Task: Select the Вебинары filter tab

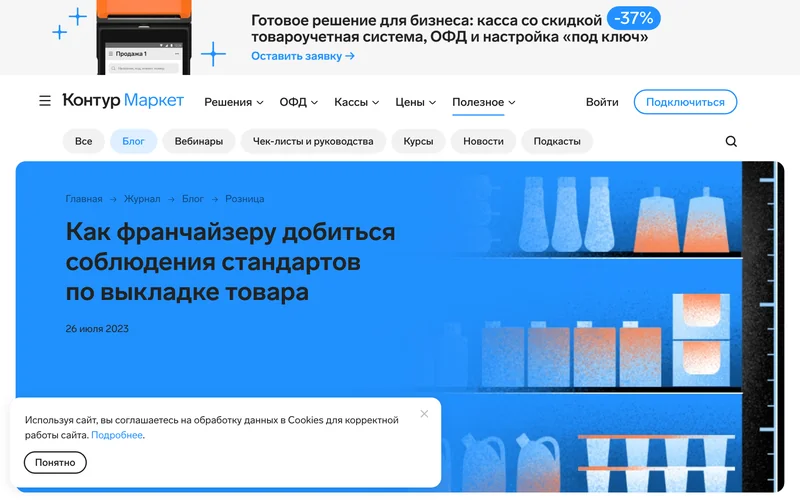Action: [199, 141]
